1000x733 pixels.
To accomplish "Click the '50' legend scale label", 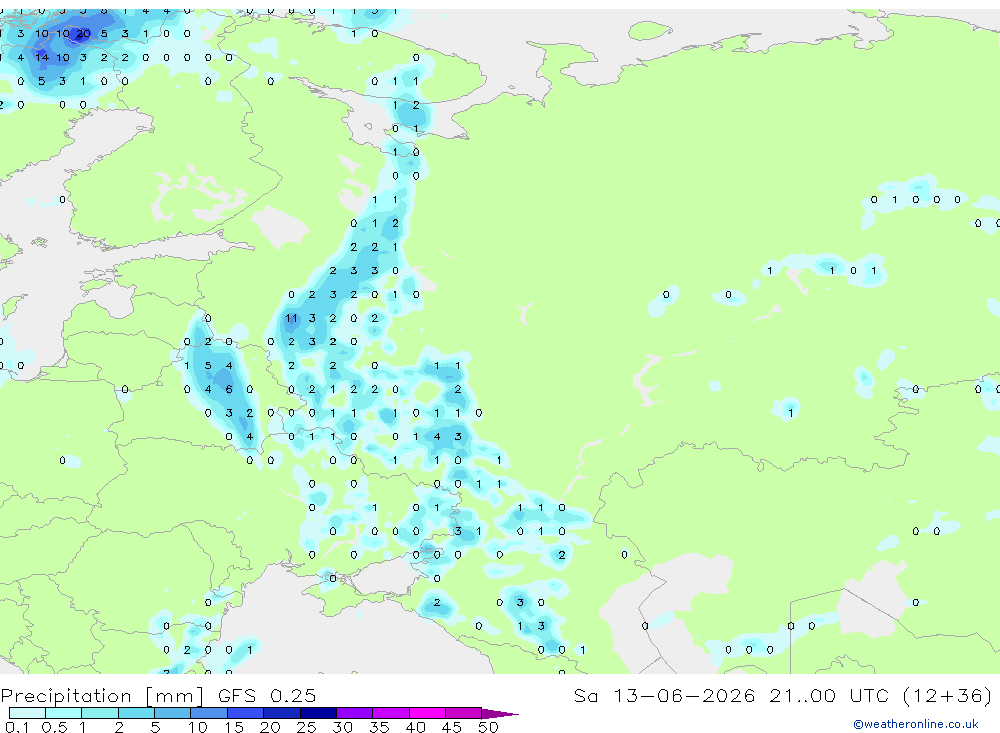I will [488, 727].
